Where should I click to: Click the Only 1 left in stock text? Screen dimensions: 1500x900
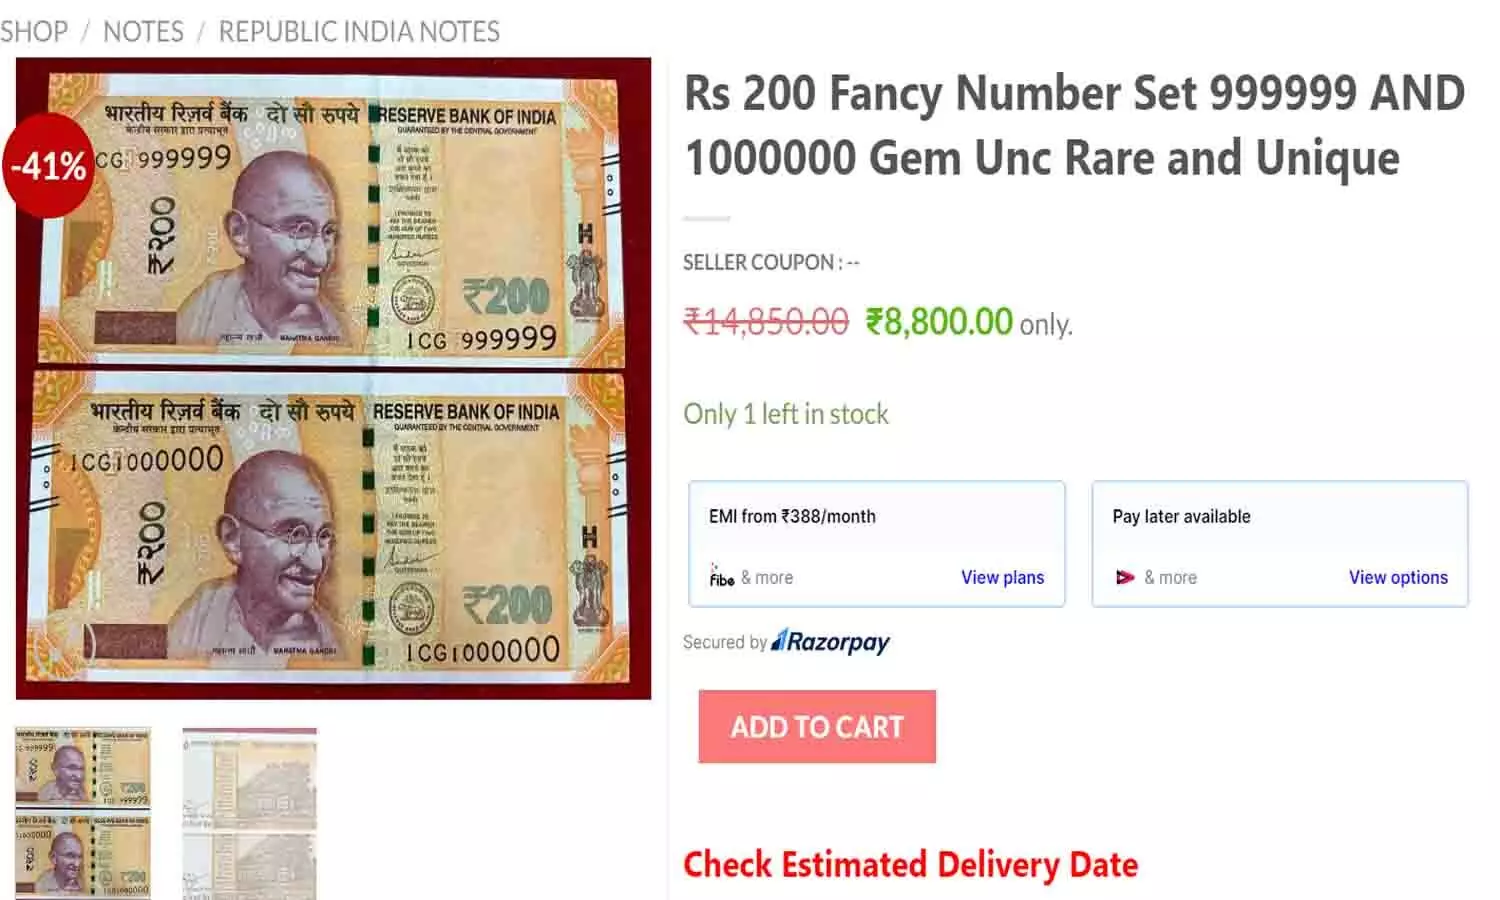(x=786, y=414)
